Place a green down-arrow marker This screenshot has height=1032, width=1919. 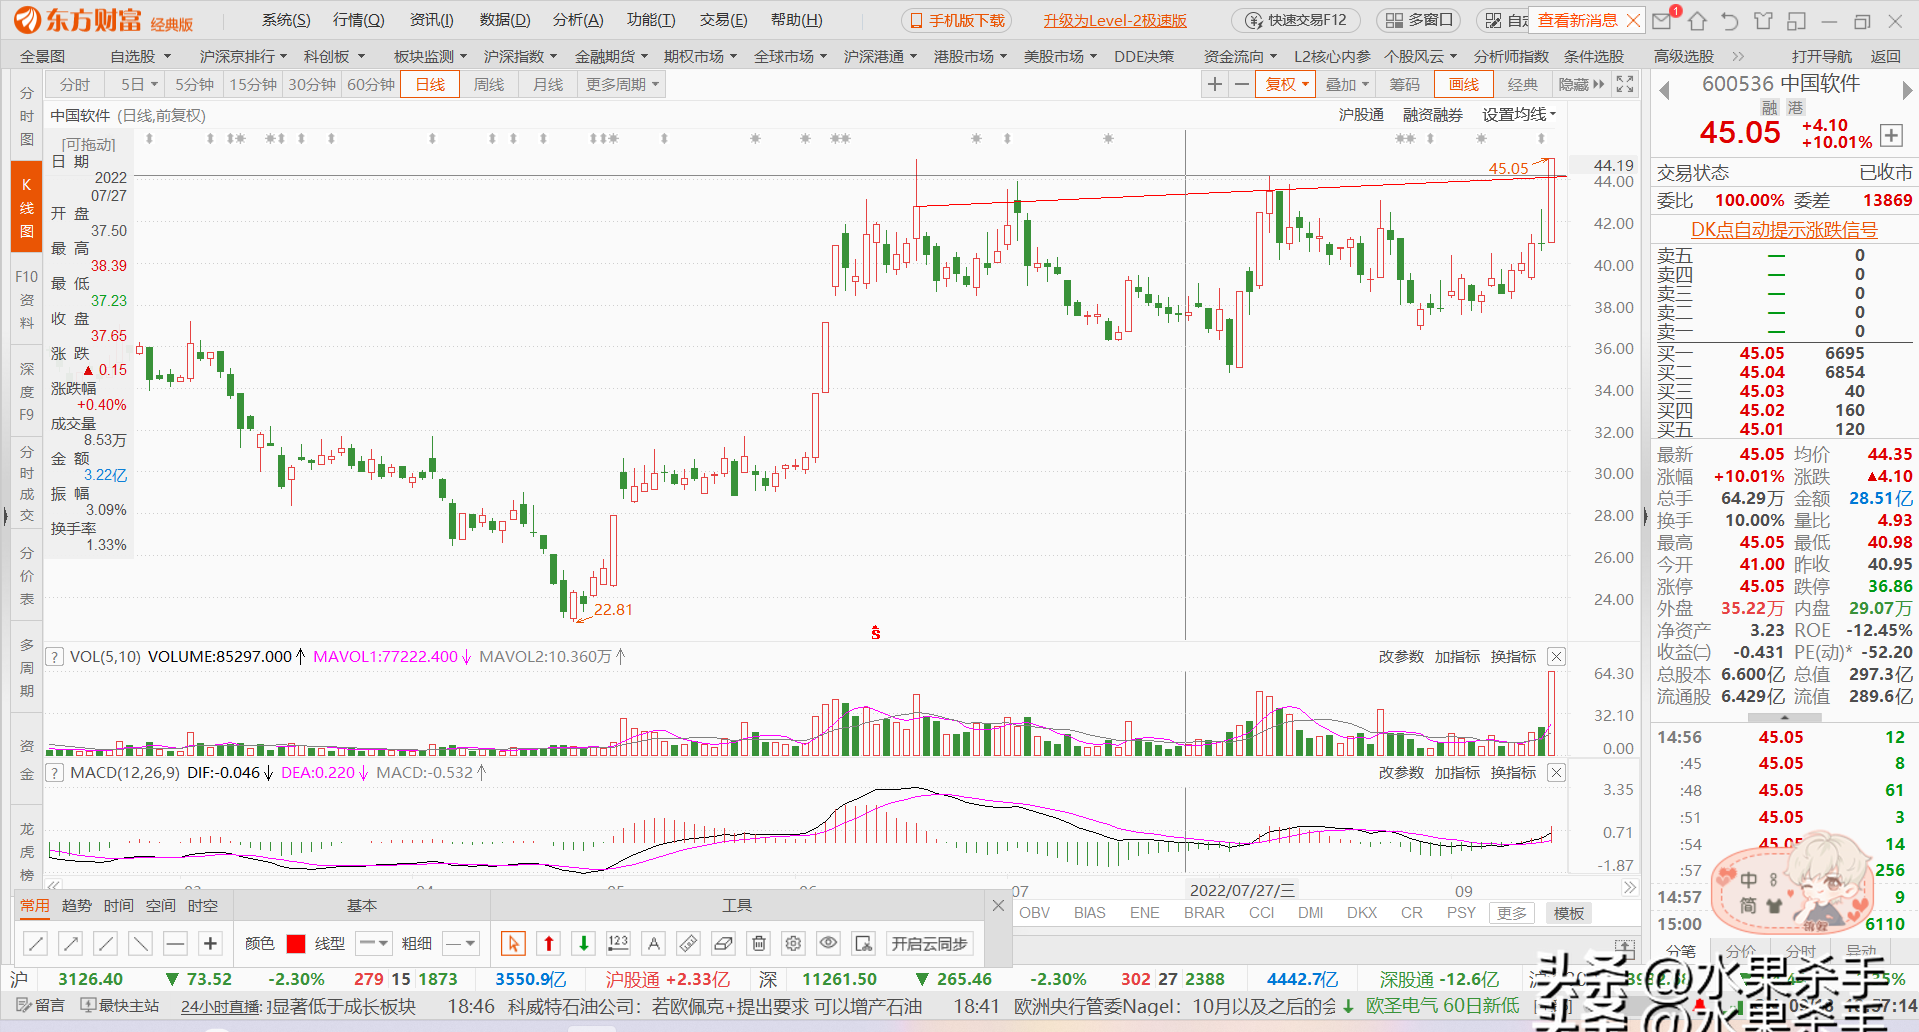[x=583, y=943]
